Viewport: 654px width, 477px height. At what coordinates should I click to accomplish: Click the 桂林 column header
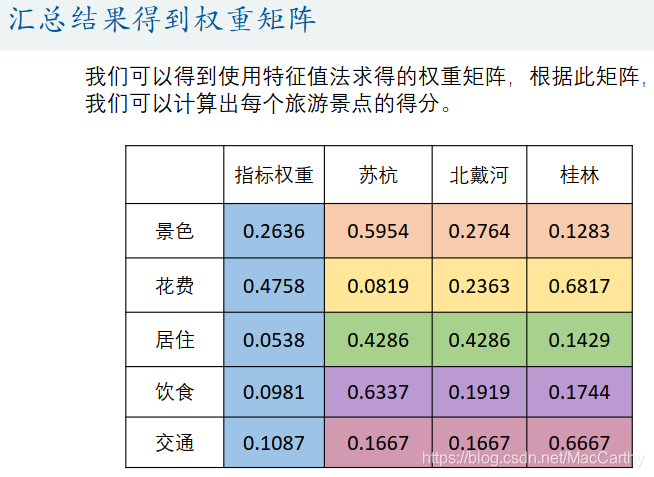[579, 175]
